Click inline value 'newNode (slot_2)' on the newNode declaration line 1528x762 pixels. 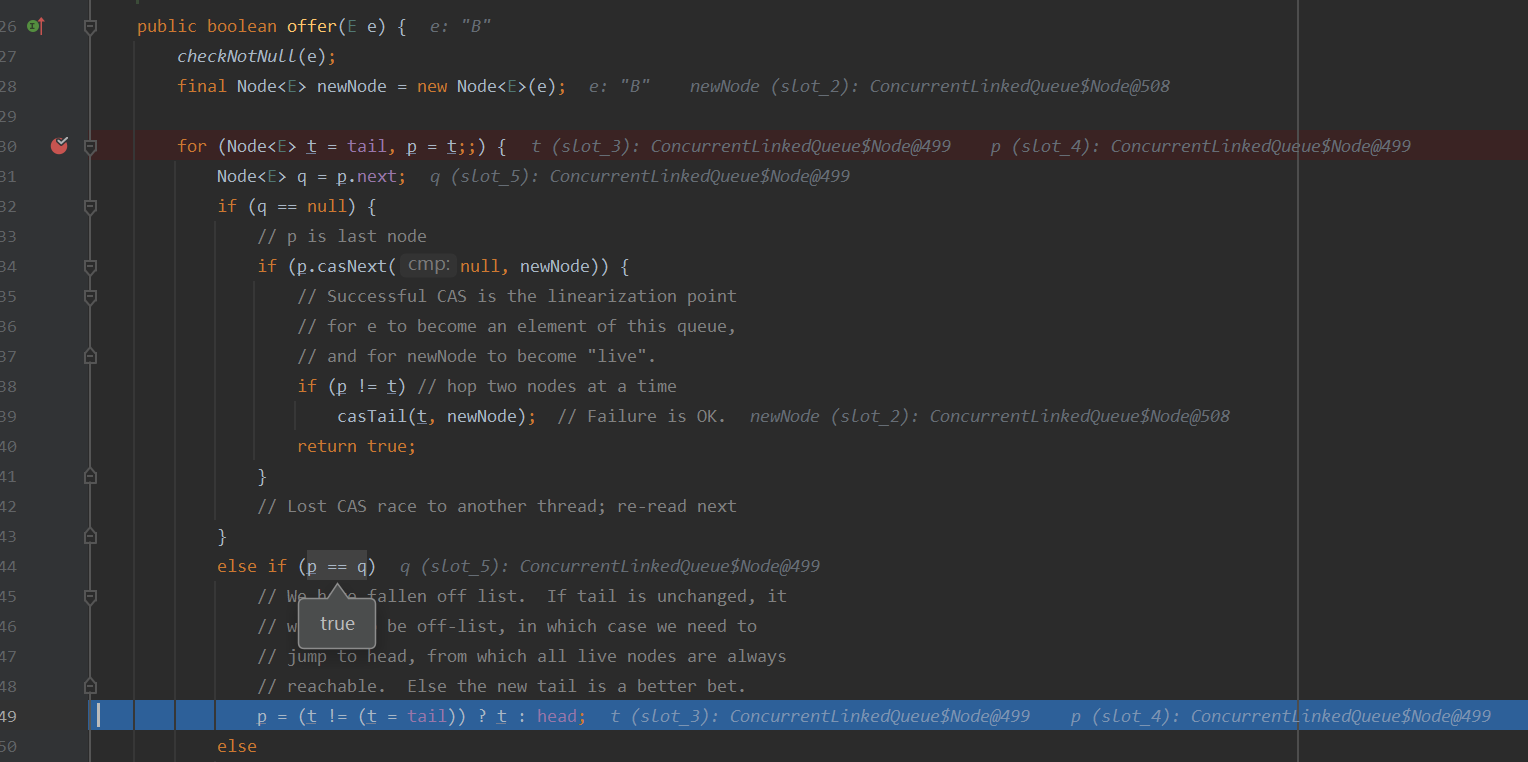[929, 86]
